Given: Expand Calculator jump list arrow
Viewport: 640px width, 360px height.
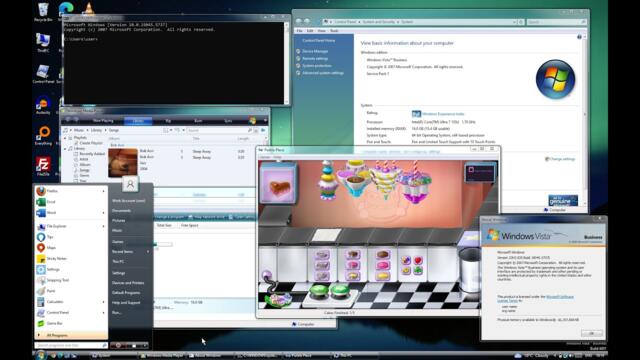Looking at the screenshot, I should (x=103, y=302).
